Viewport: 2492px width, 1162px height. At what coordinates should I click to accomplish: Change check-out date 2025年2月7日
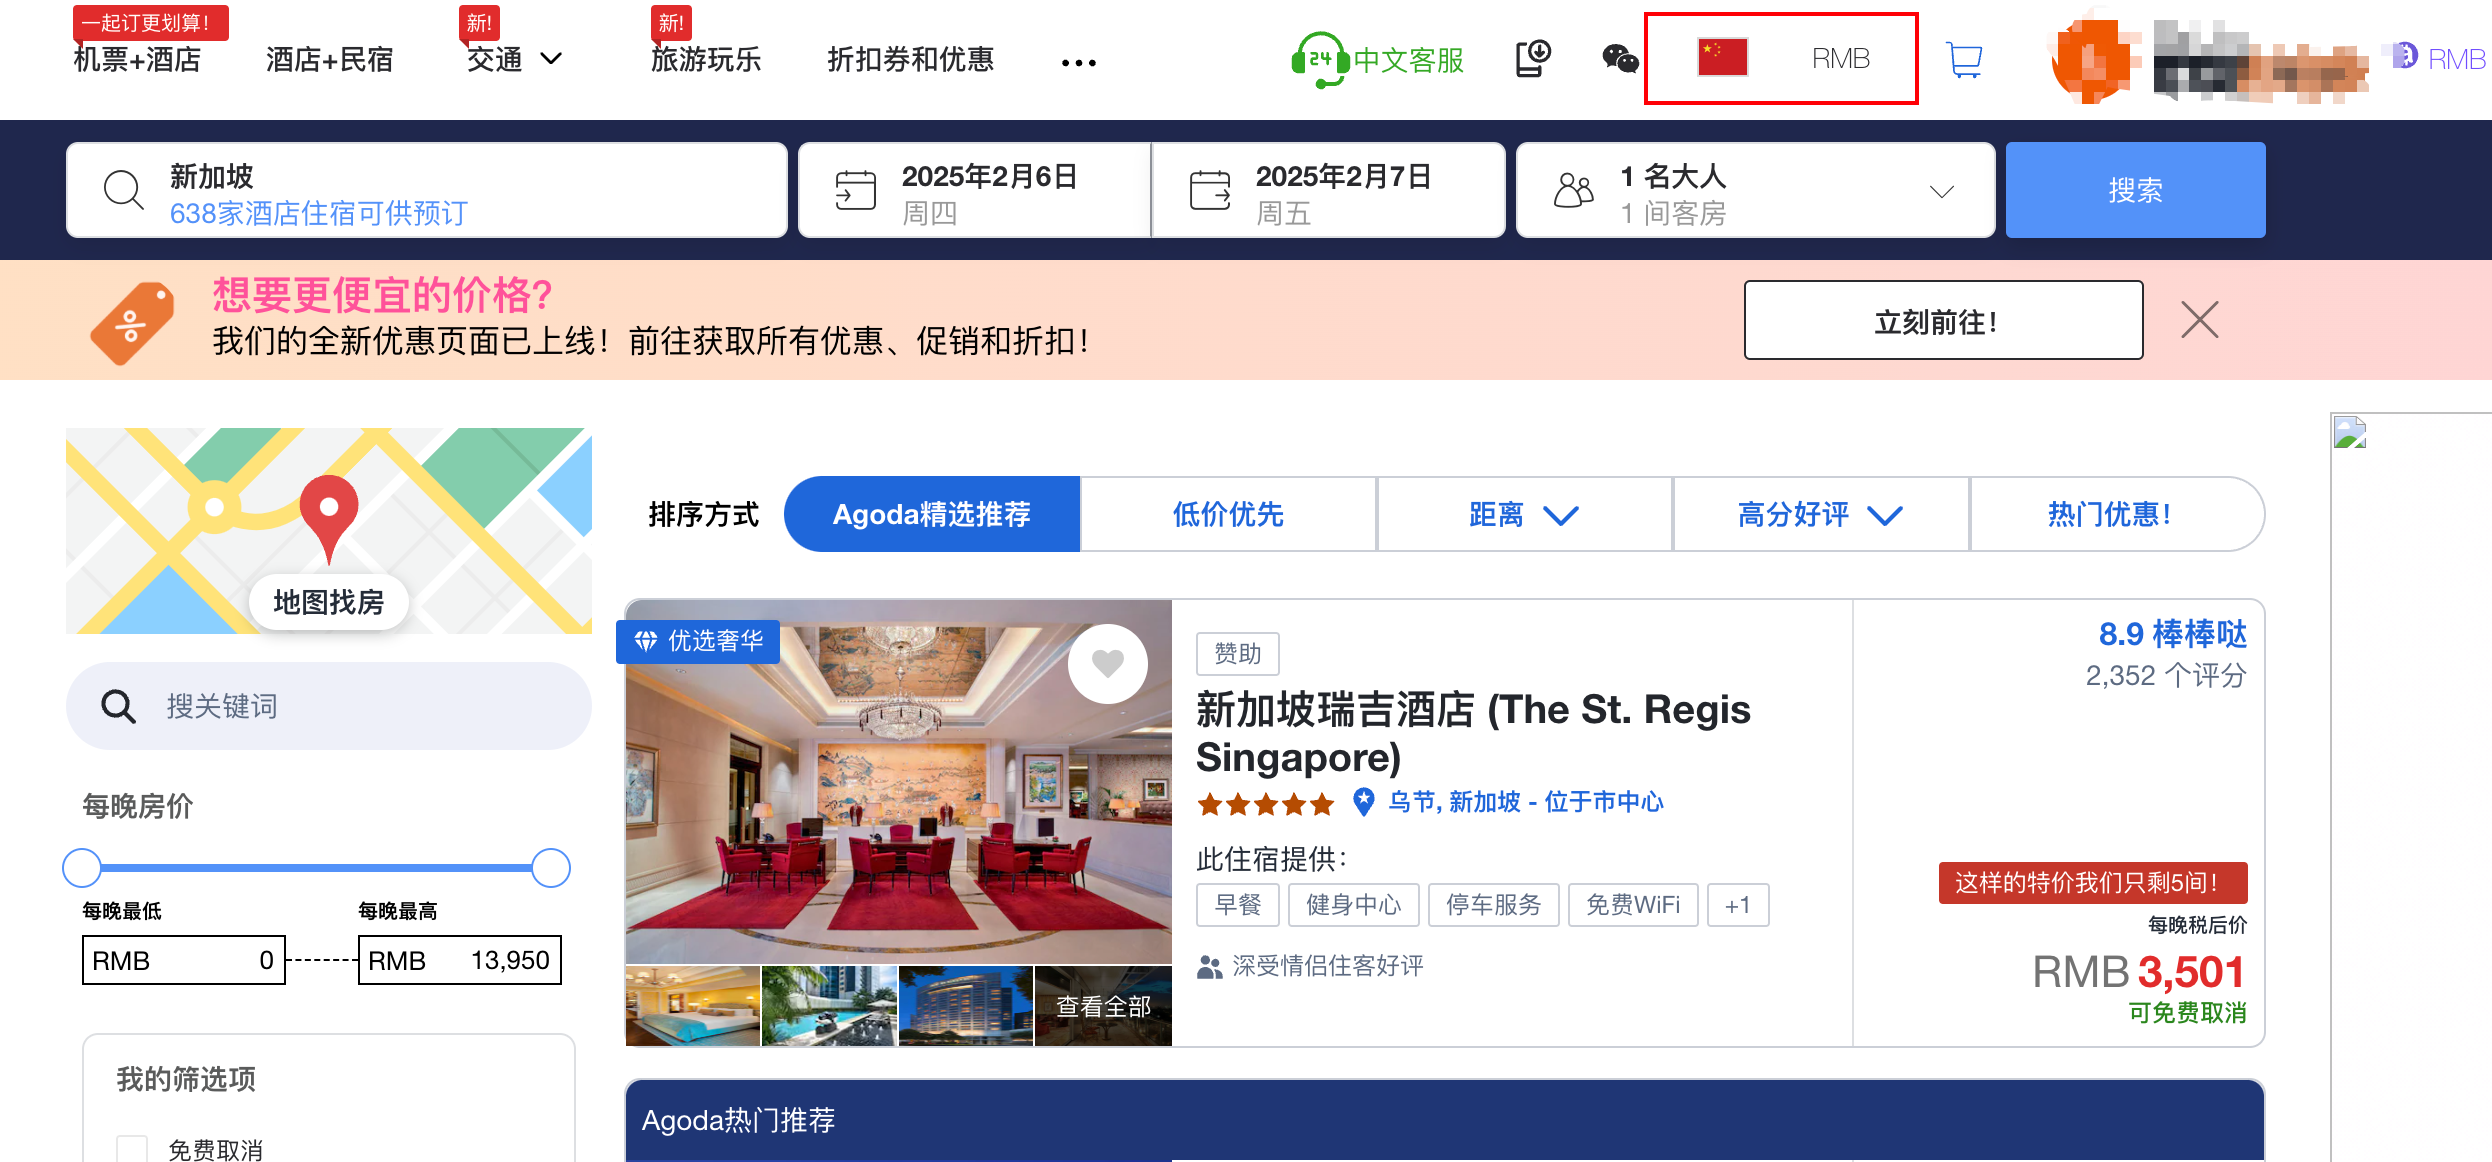[x=1329, y=190]
